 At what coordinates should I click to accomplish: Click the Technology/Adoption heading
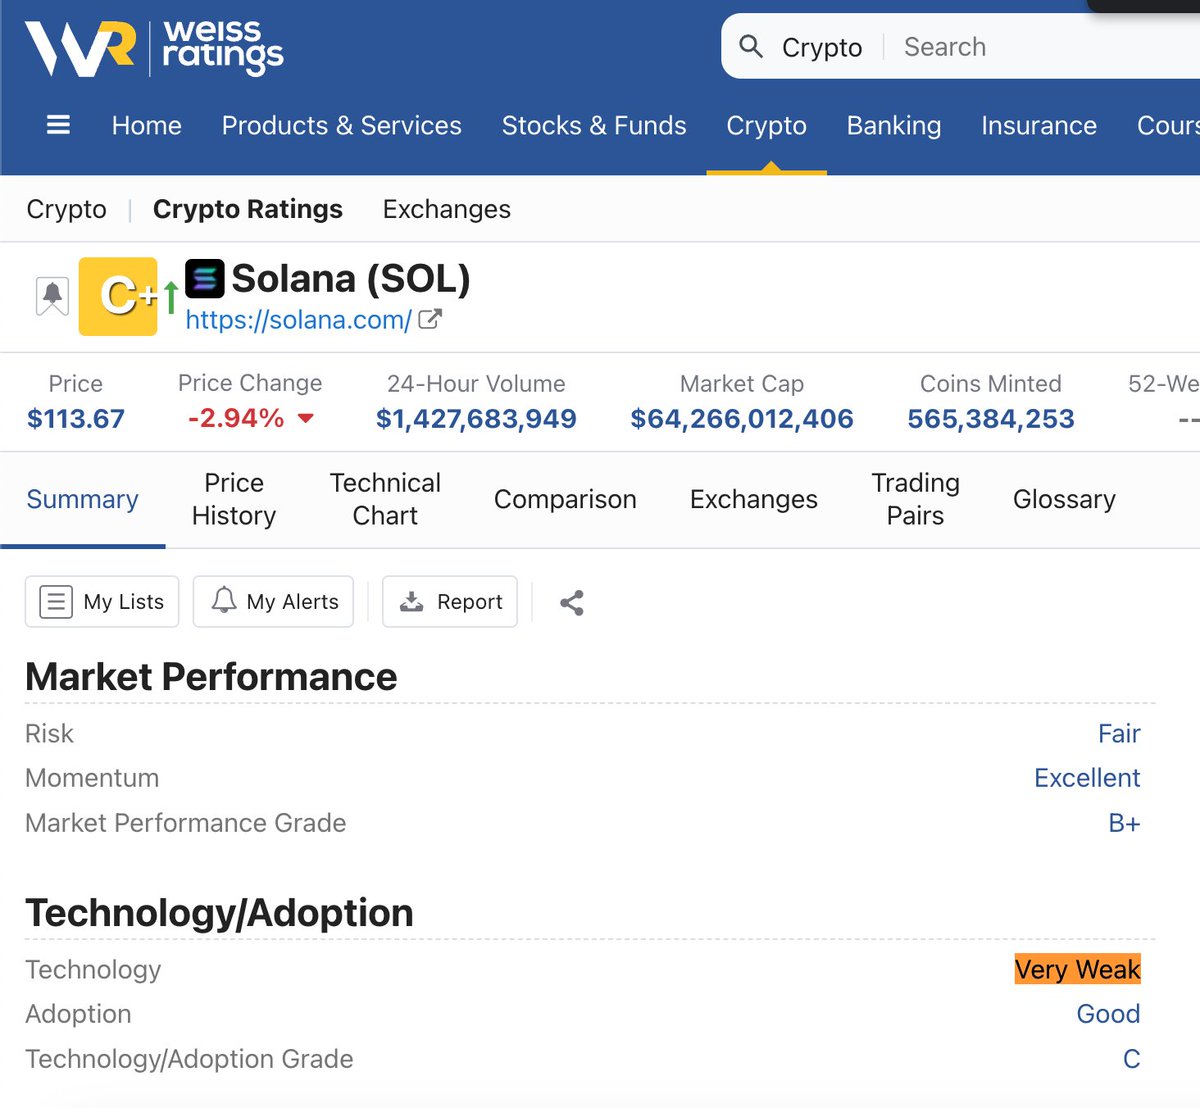[219, 913]
